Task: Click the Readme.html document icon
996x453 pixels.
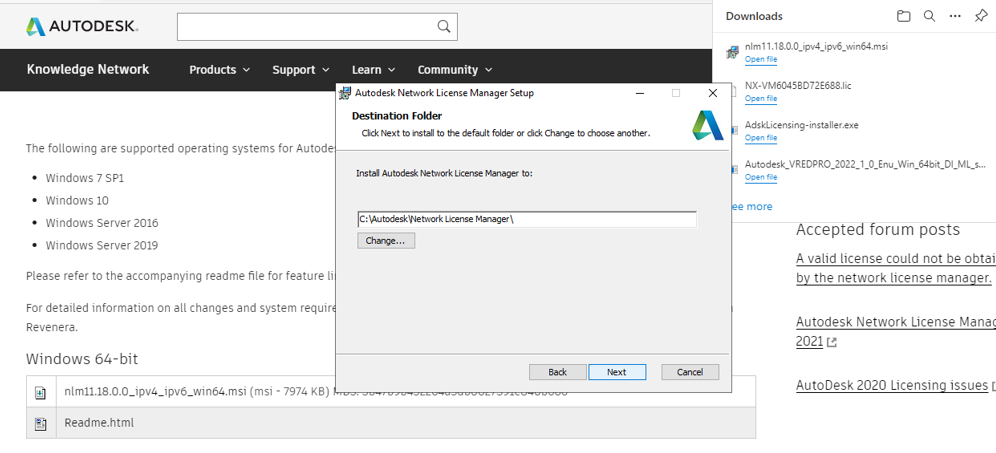Action: [x=41, y=423]
